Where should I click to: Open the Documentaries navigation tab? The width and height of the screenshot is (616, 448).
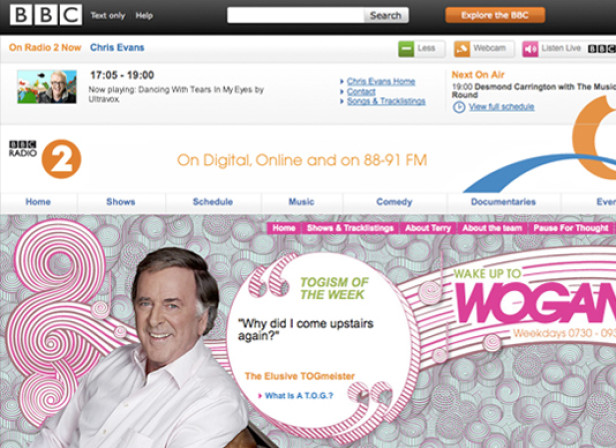[503, 202]
